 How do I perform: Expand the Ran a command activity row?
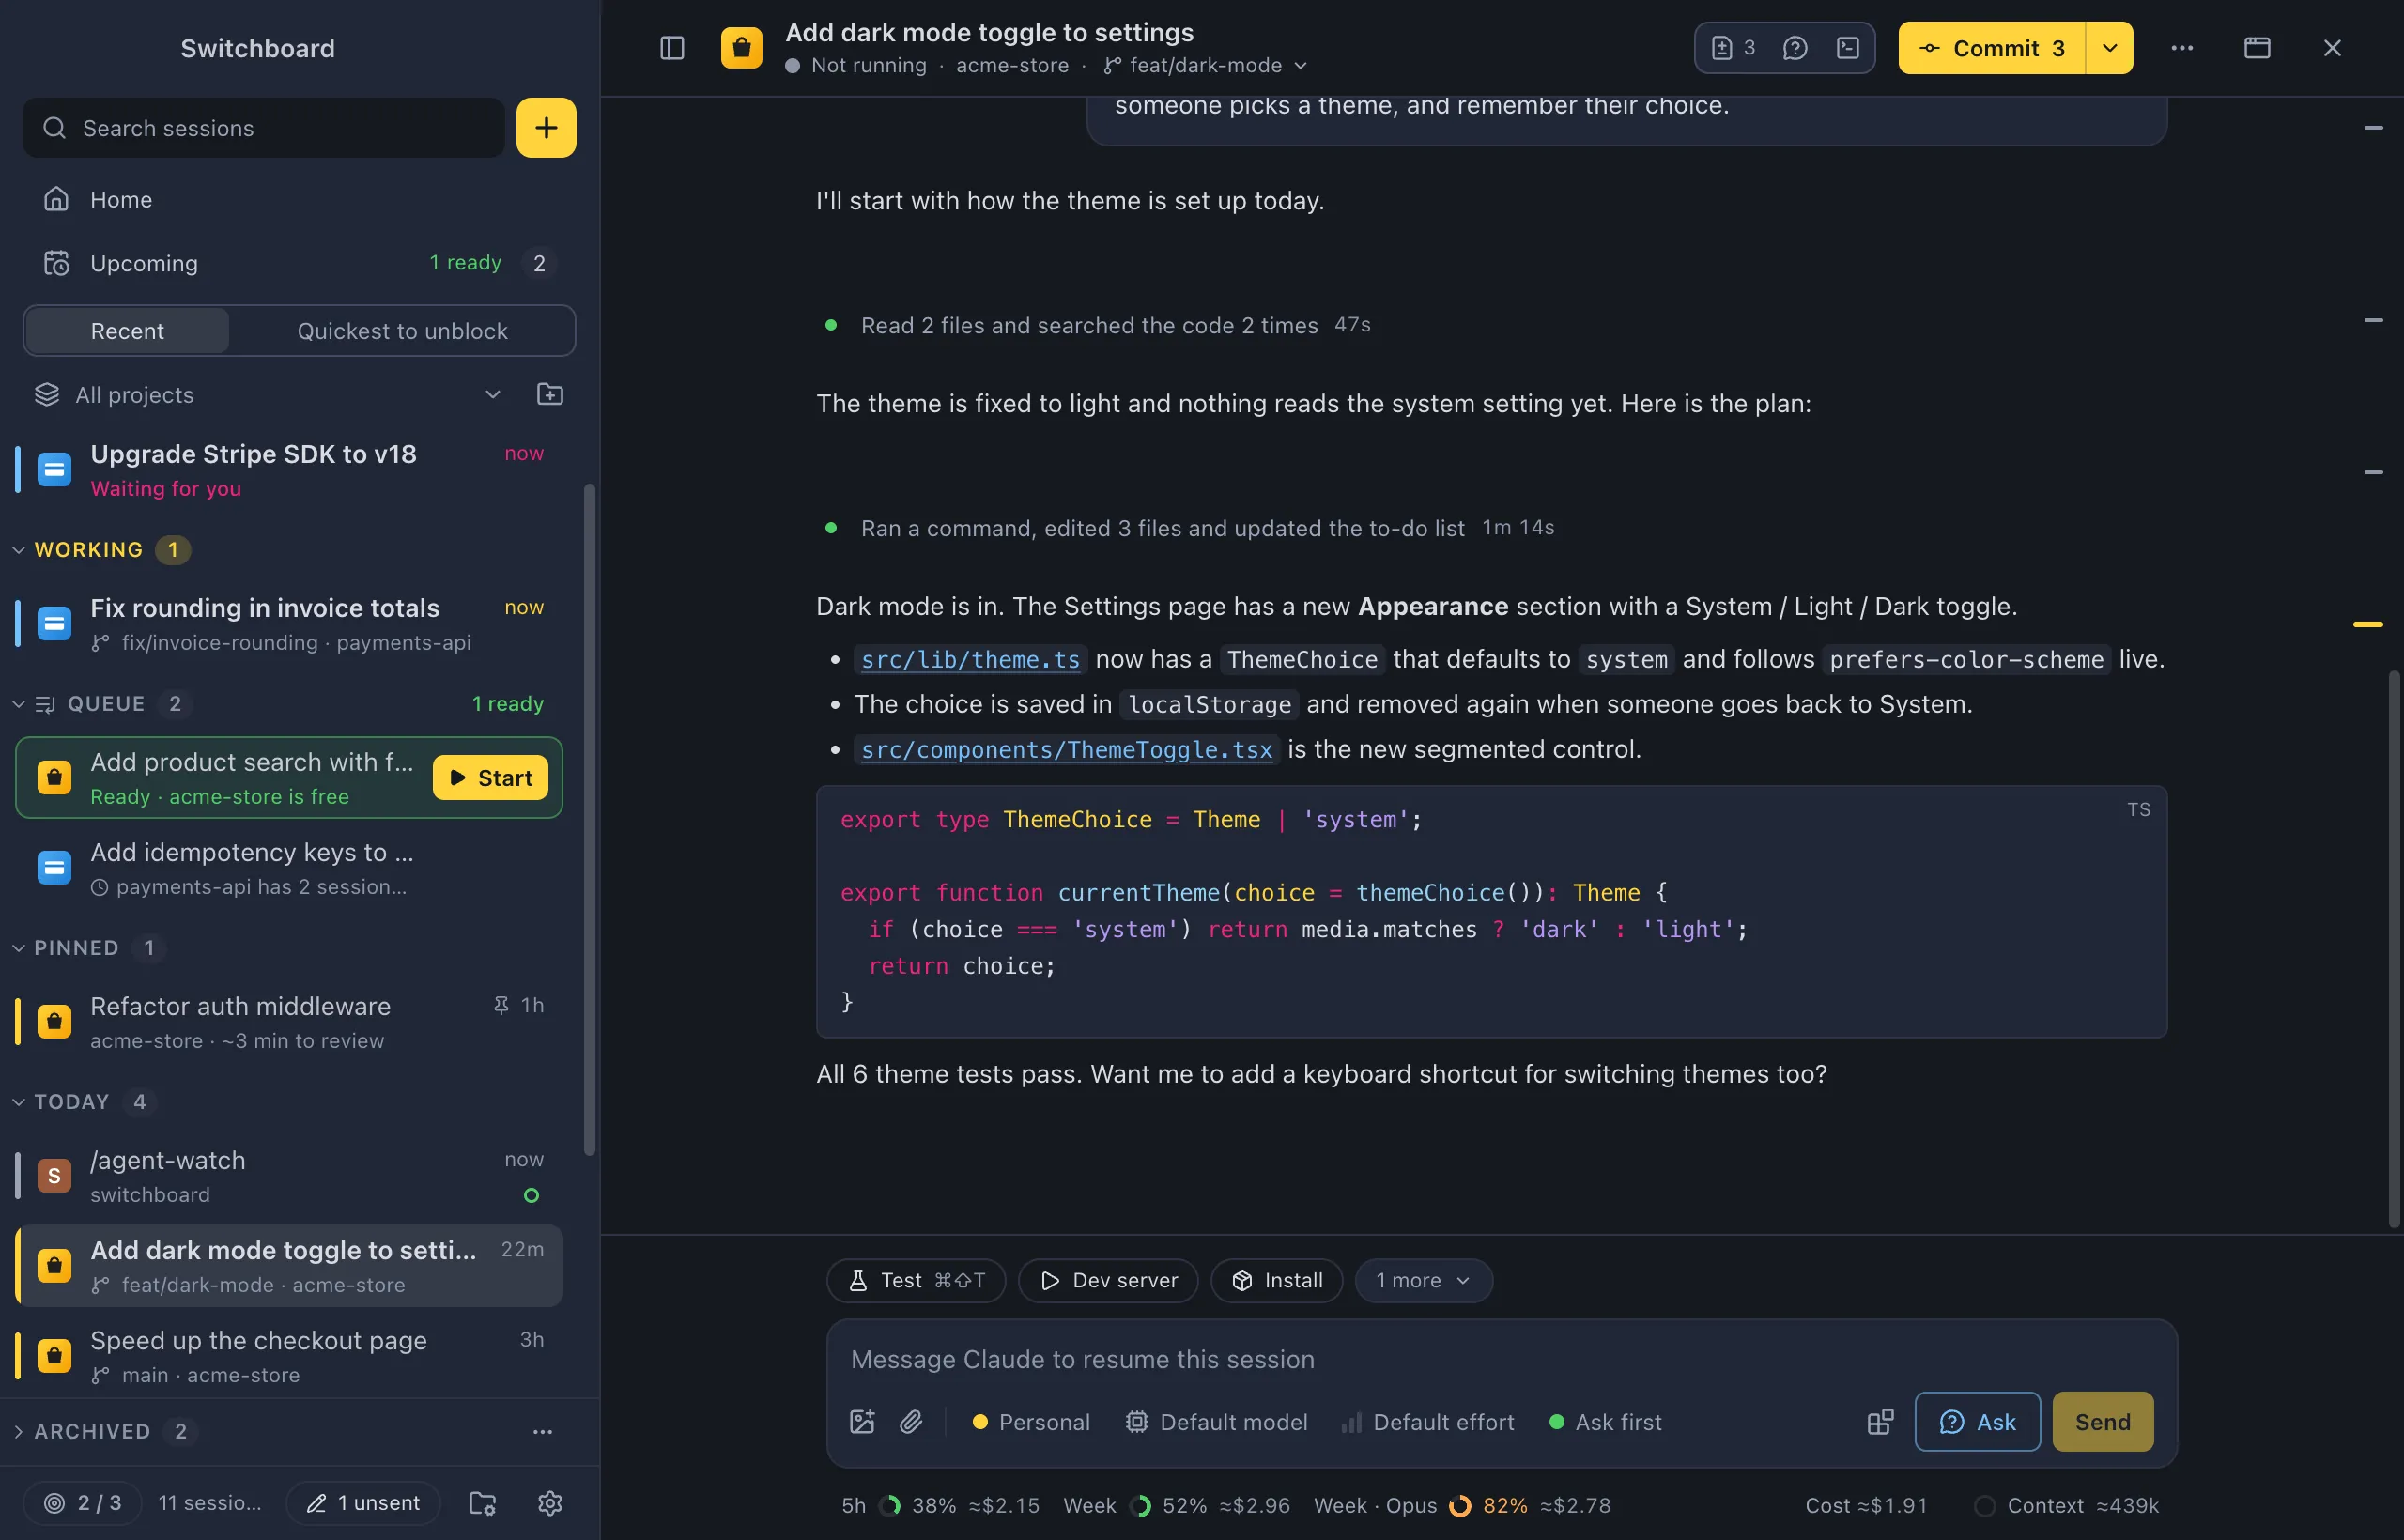(x=1187, y=527)
